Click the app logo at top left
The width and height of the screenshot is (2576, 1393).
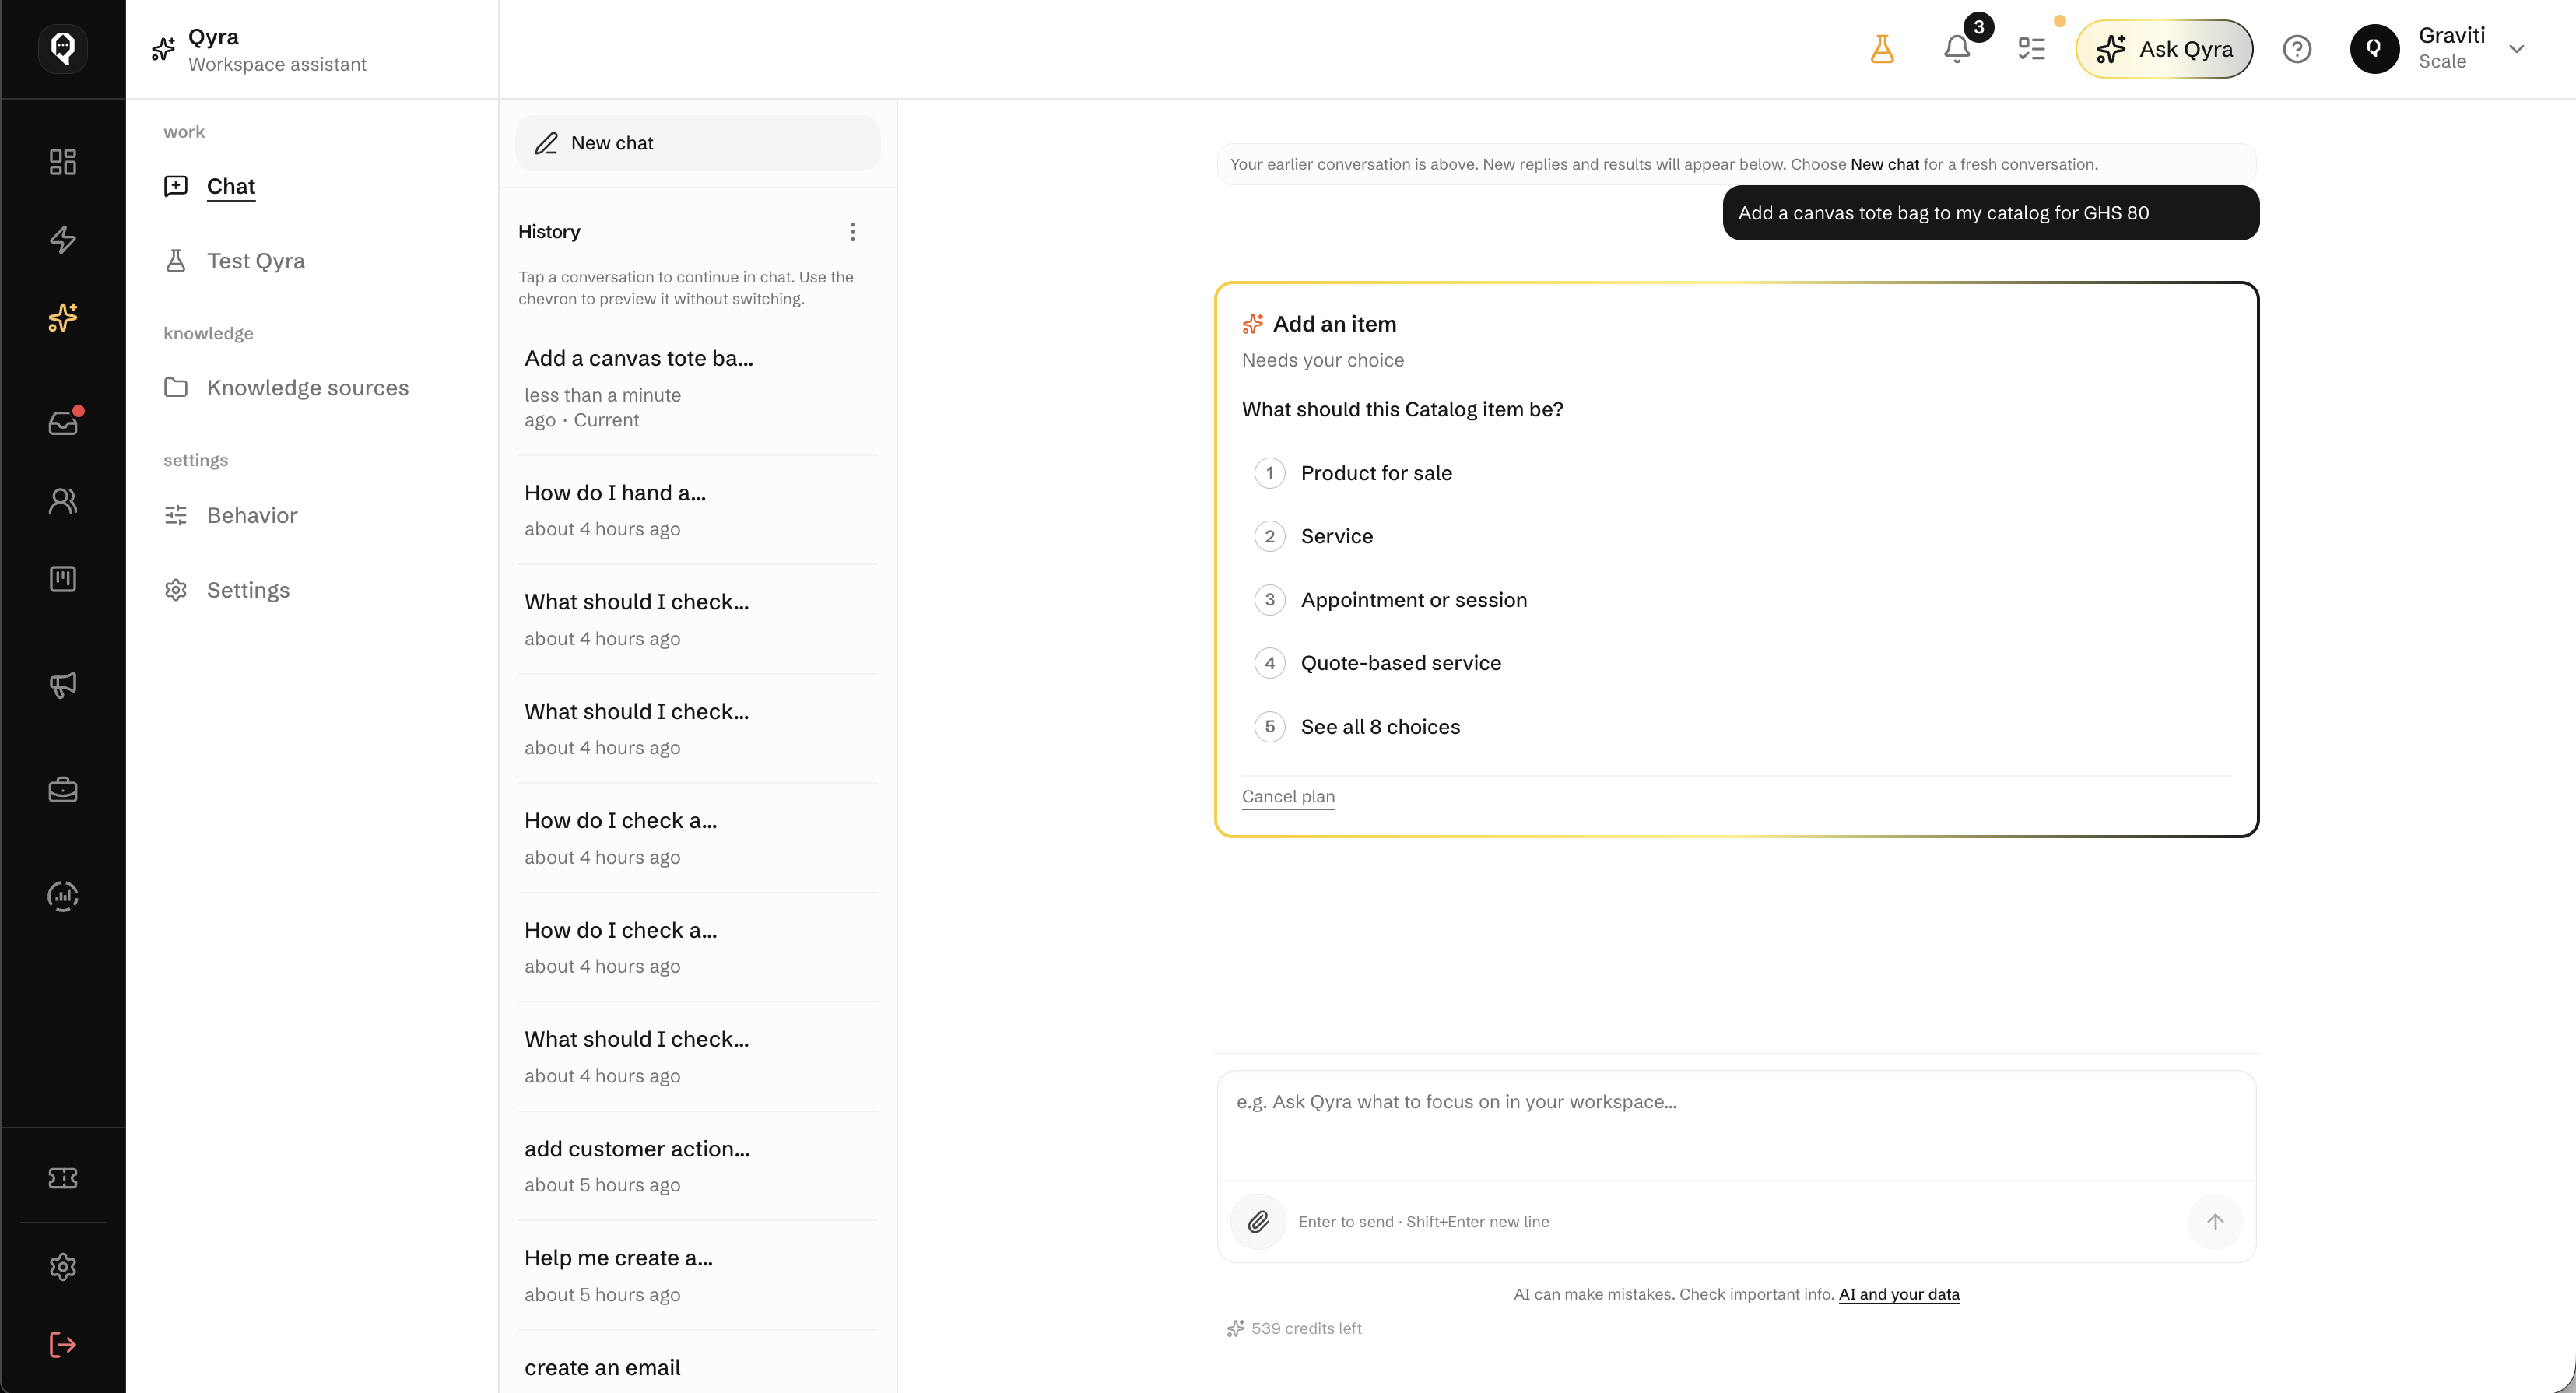coord(63,48)
